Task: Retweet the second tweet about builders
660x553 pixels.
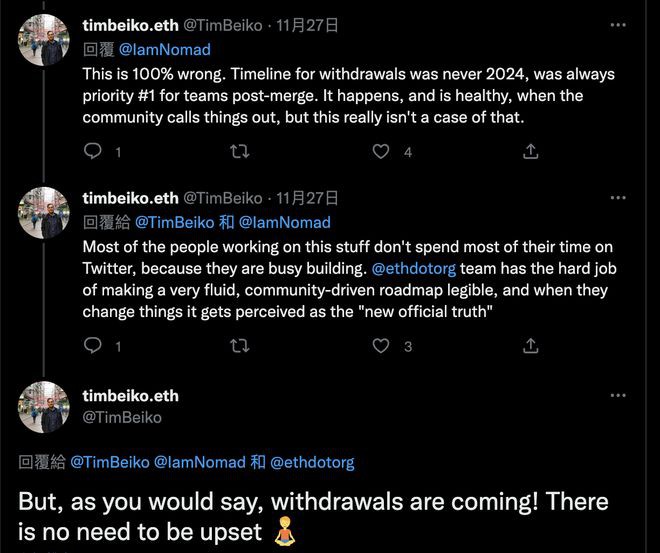Action: click(x=240, y=346)
